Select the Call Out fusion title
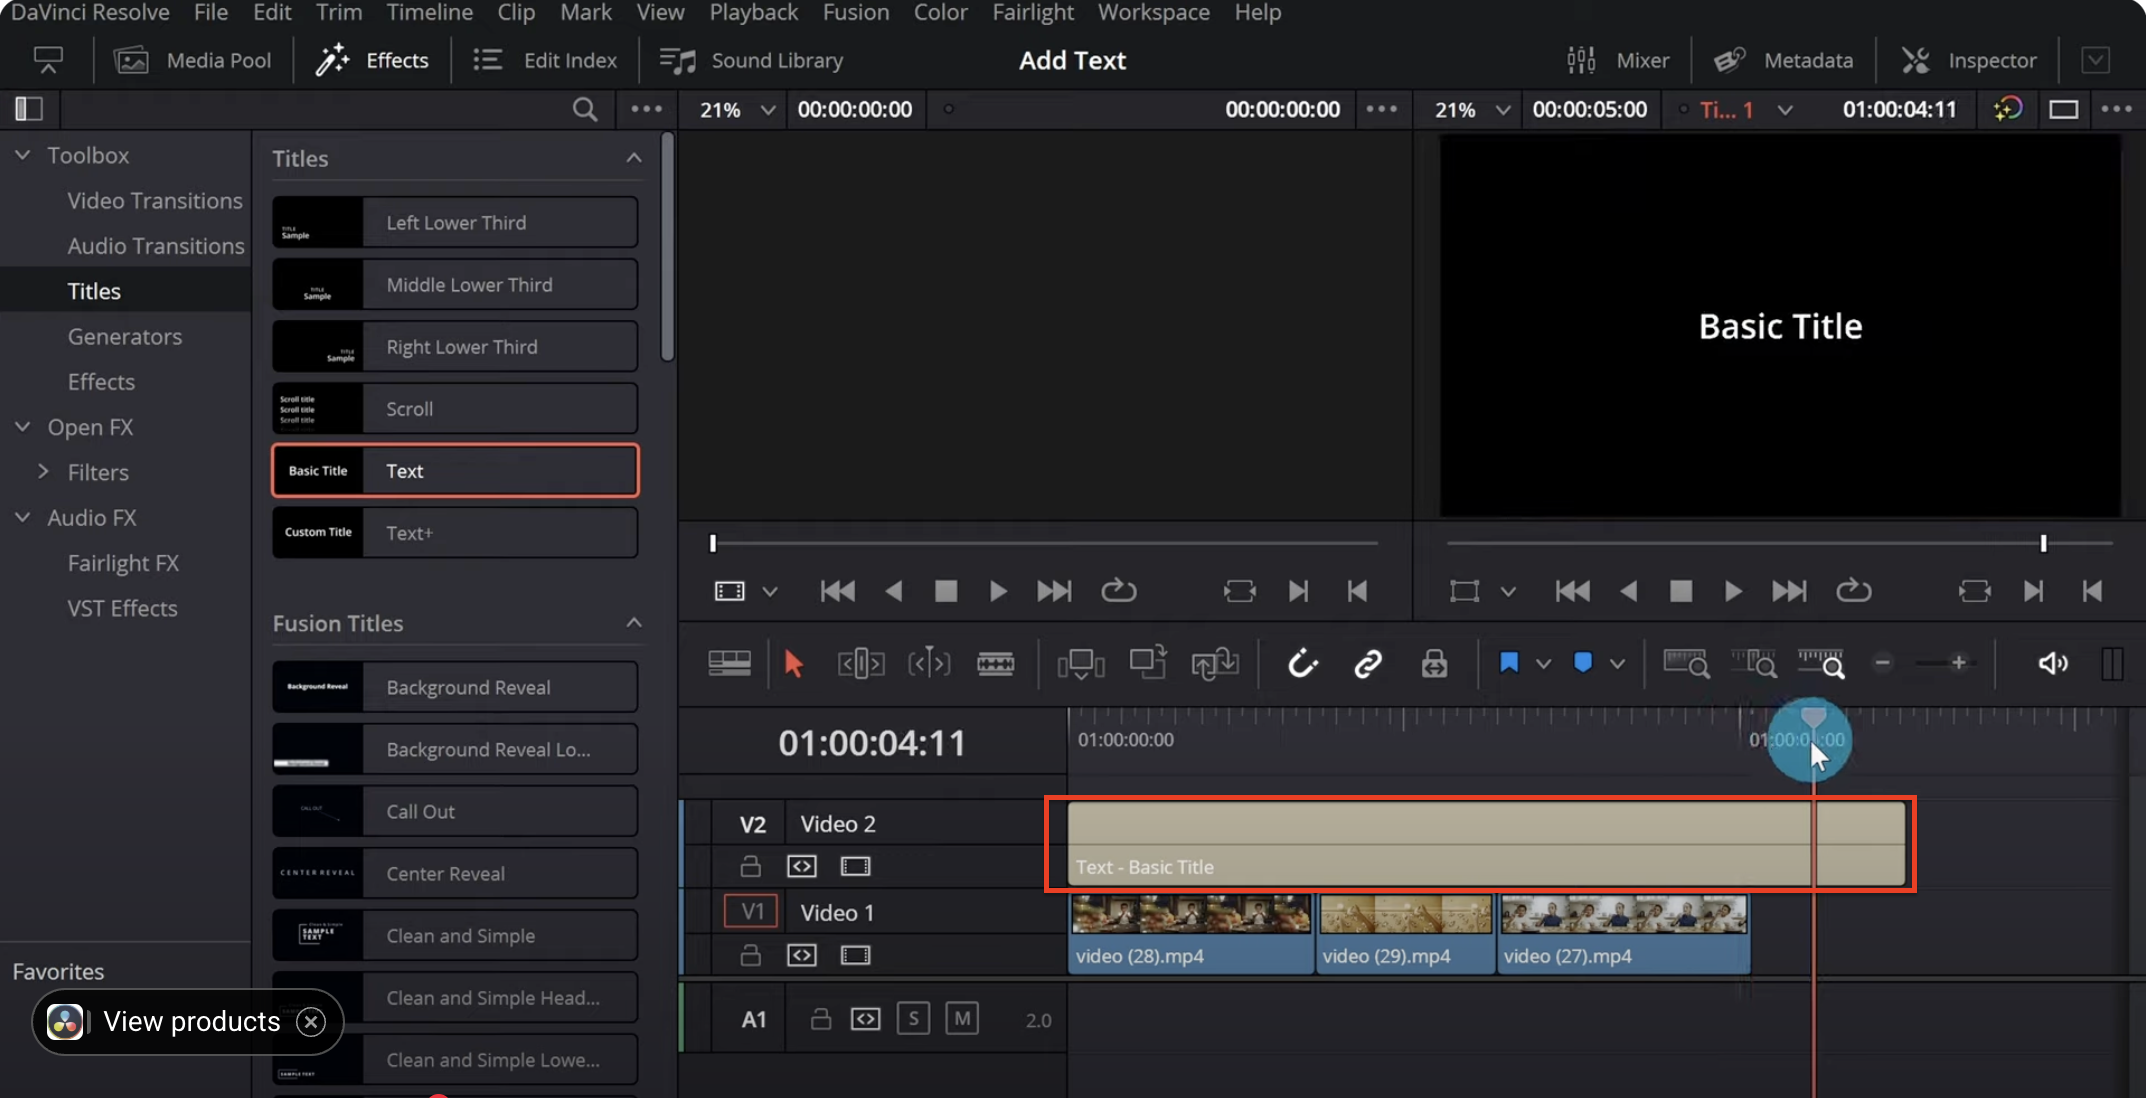 point(455,811)
